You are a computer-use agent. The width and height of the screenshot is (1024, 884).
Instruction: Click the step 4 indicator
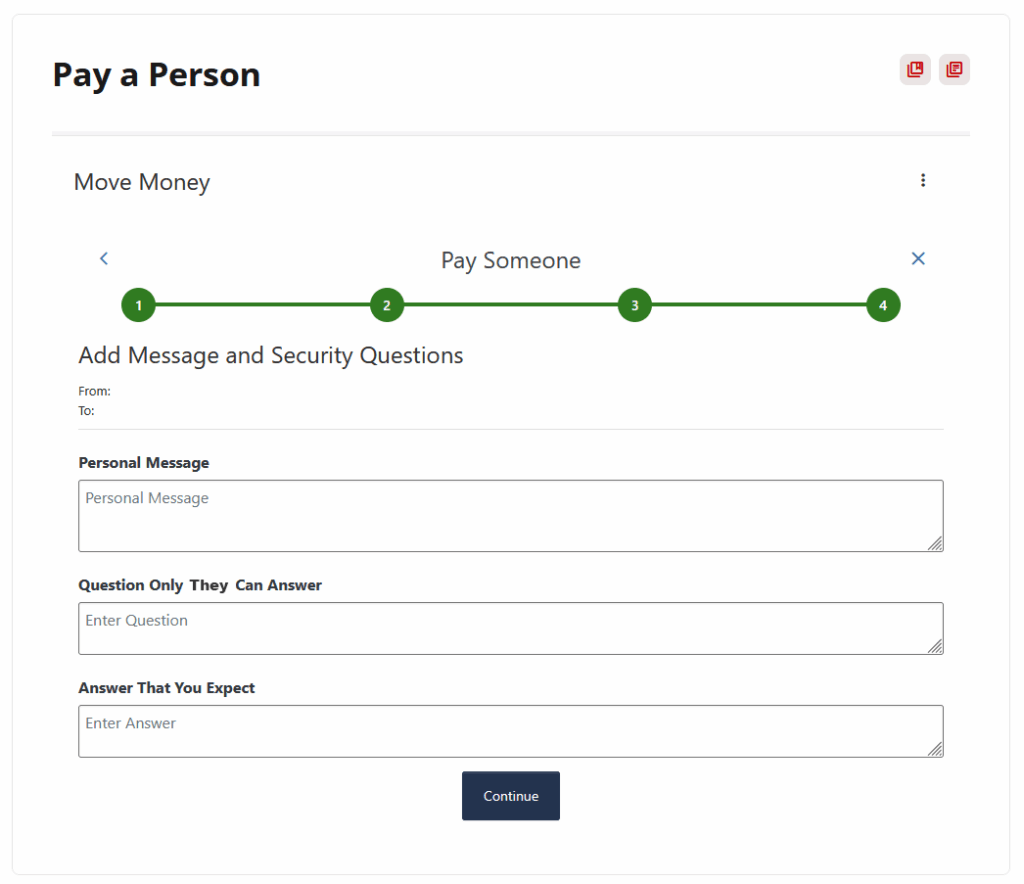tap(883, 305)
